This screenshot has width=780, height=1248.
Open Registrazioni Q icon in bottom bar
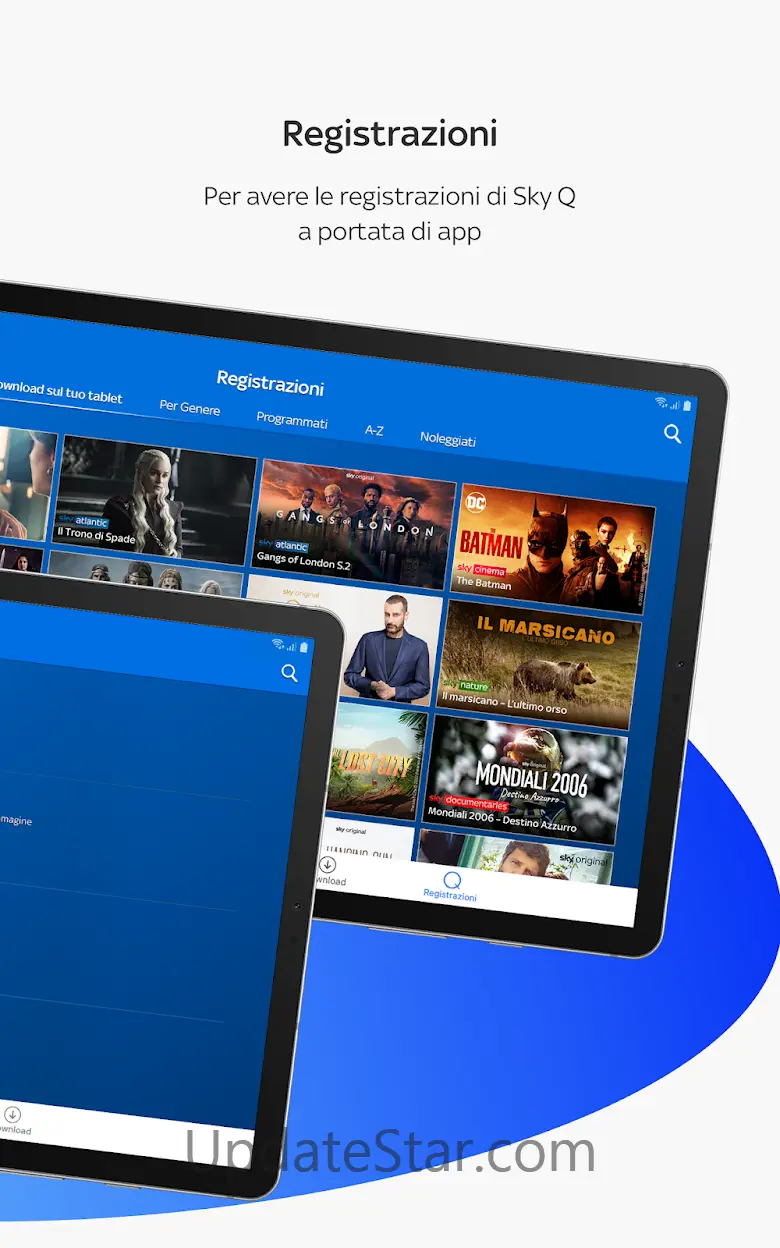pyautogui.click(x=452, y=881)
